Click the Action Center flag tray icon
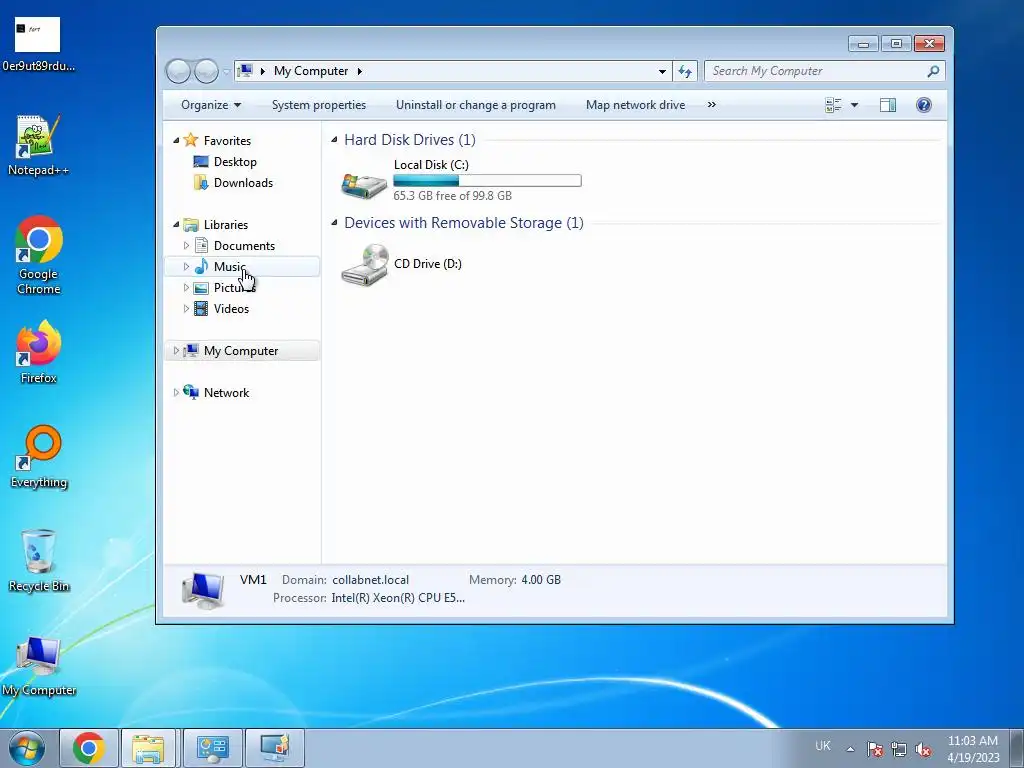Viewport: 1024px width, 768px height. point(874,748)
